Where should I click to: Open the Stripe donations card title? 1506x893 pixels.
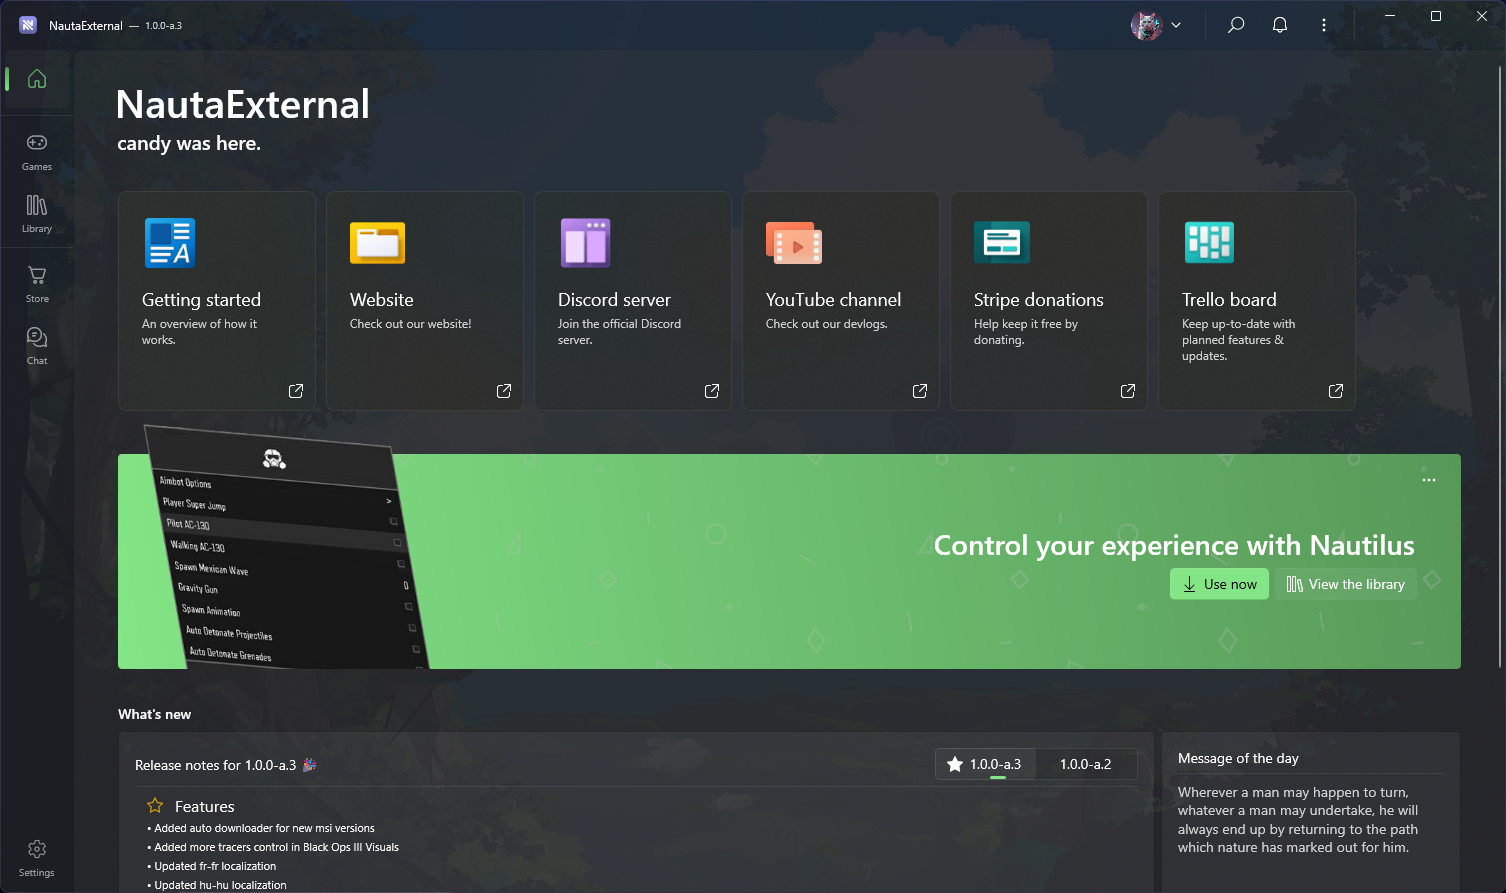[x=1039, y=300]
